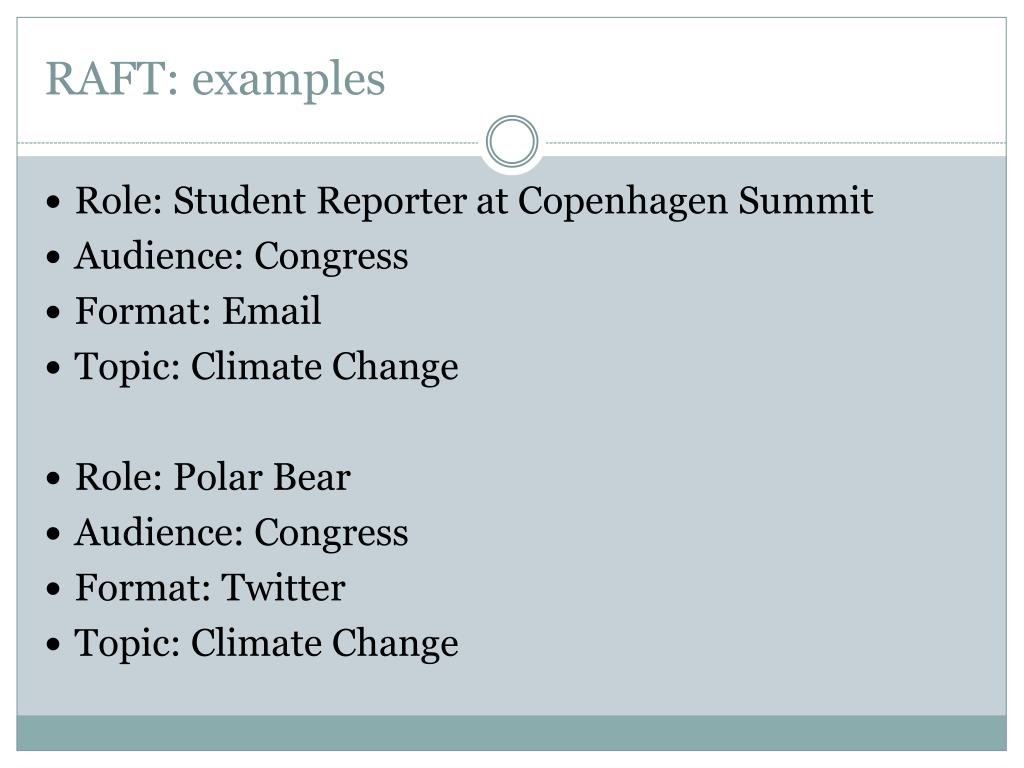
Task: Click the circle ornament below the title
Action: coord(512,142)
